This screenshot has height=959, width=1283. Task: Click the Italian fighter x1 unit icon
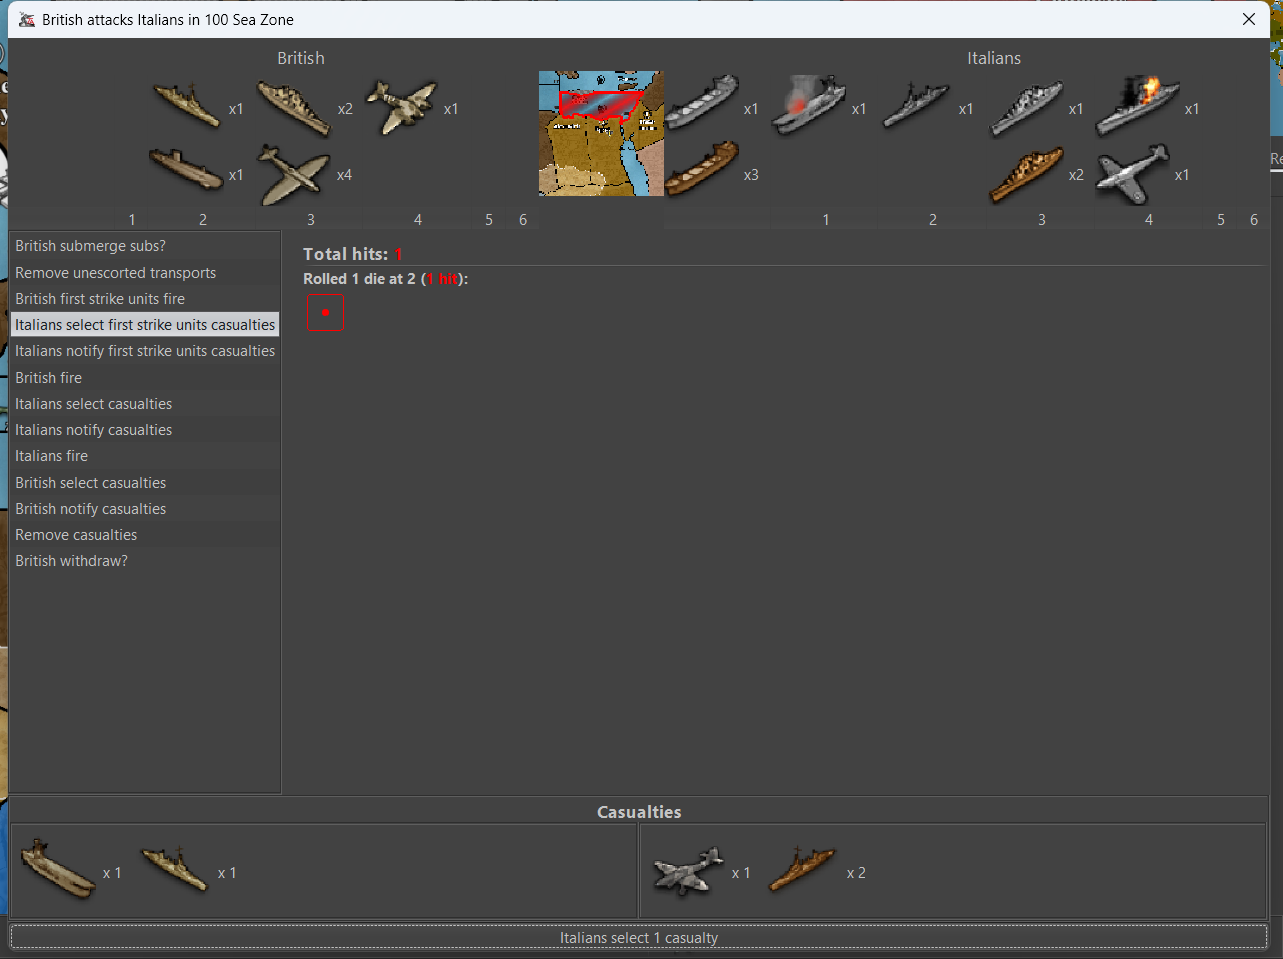(1132, 173)
